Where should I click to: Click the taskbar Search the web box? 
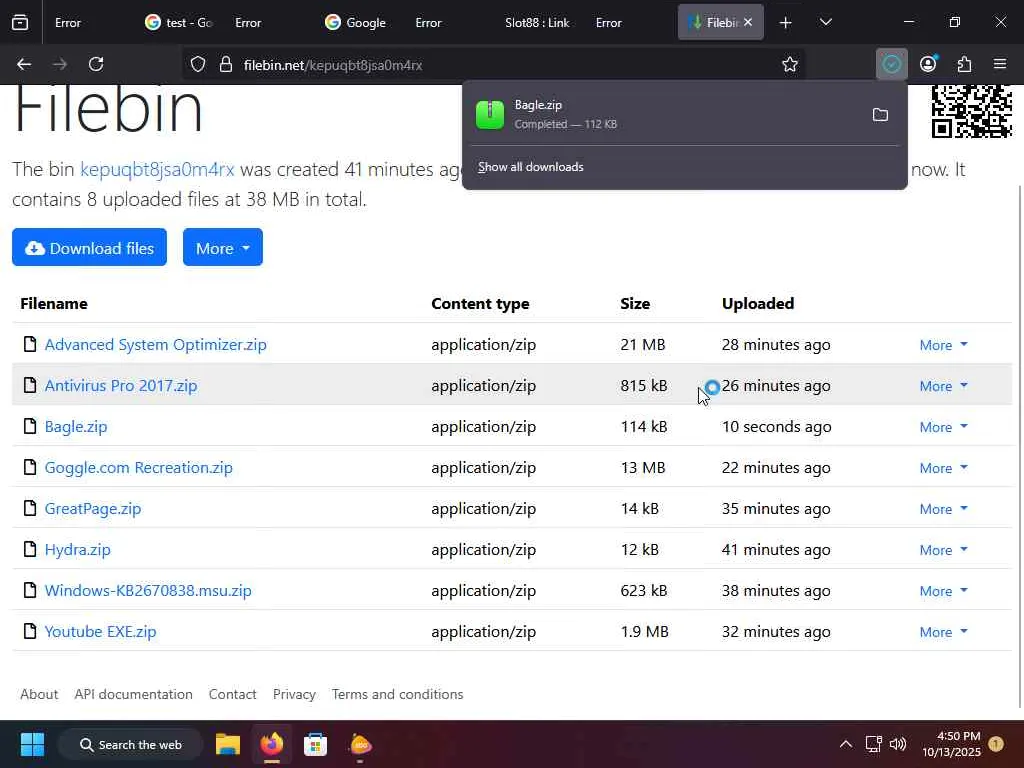tap(130, 744)
